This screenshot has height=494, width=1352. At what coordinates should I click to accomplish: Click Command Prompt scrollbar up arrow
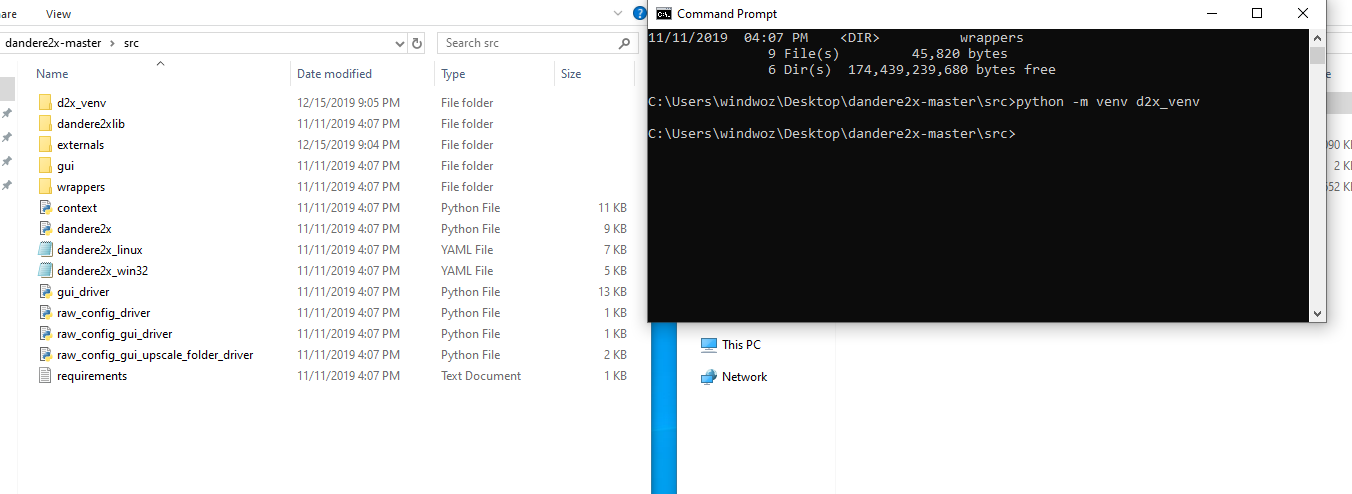click(1317, 36)
